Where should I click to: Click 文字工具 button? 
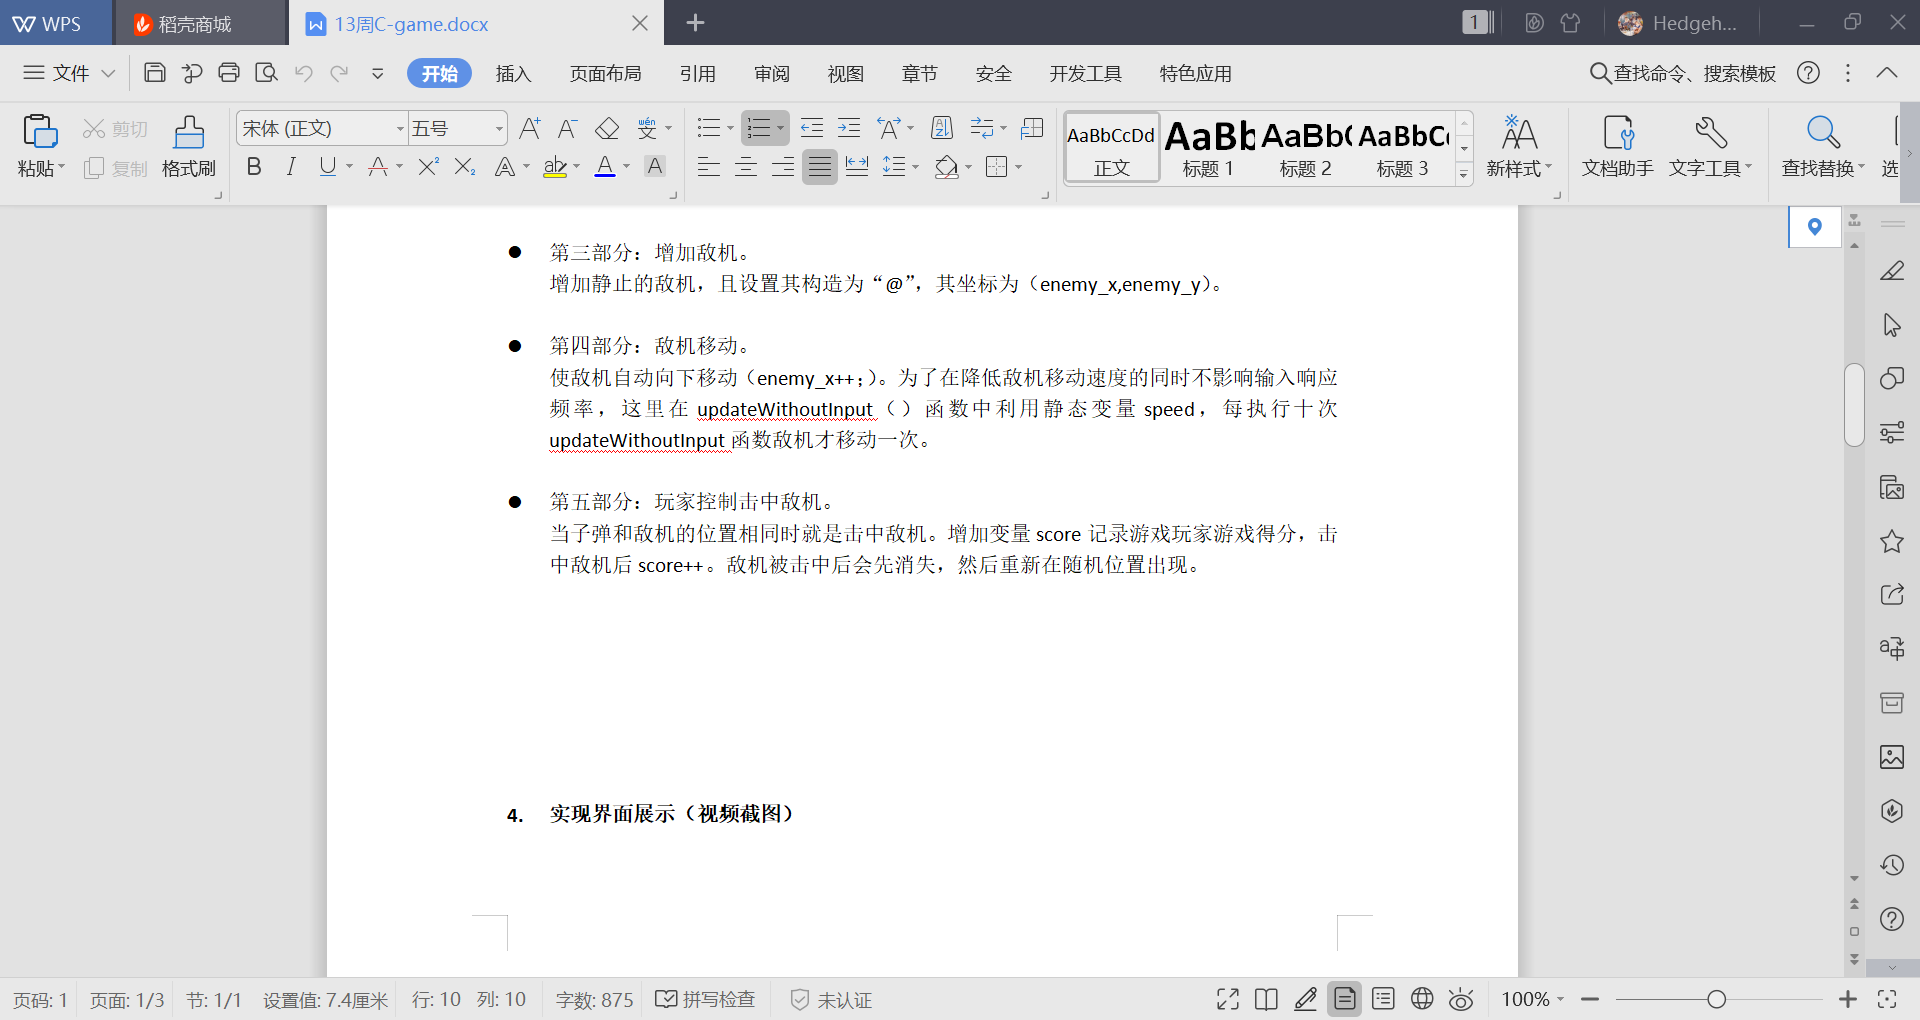click(x=1710, y=146)
